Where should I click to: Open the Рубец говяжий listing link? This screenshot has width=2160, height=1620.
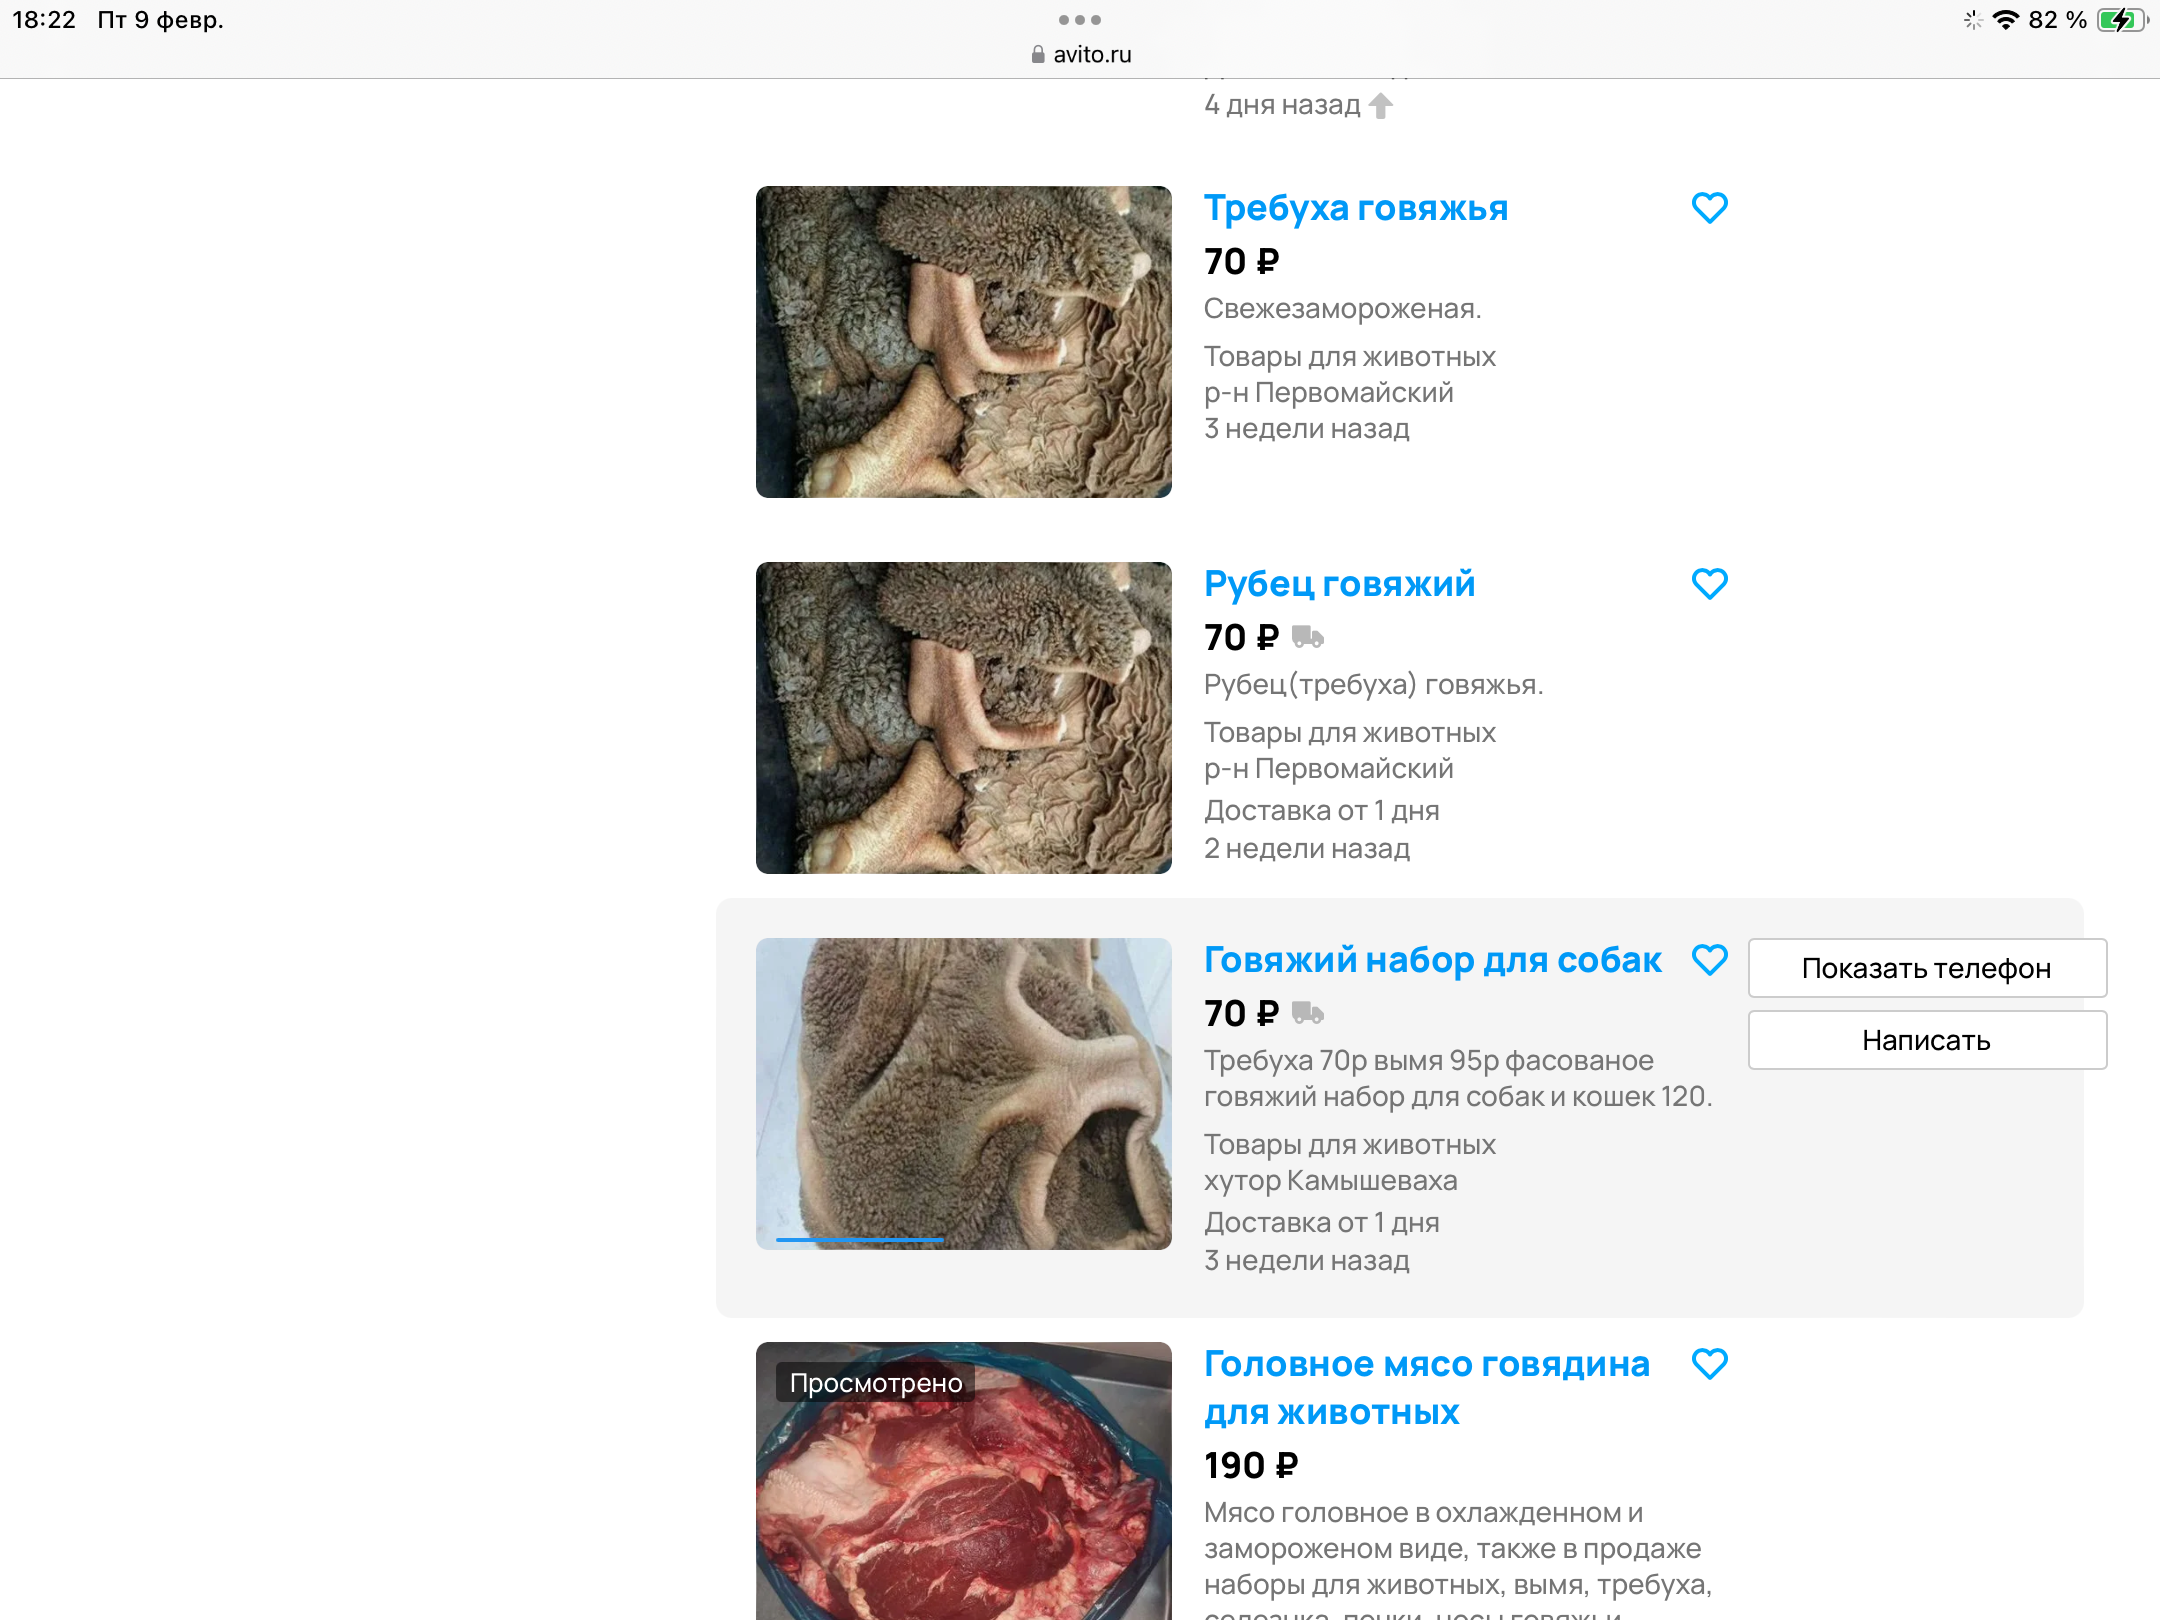[1339, 584]
